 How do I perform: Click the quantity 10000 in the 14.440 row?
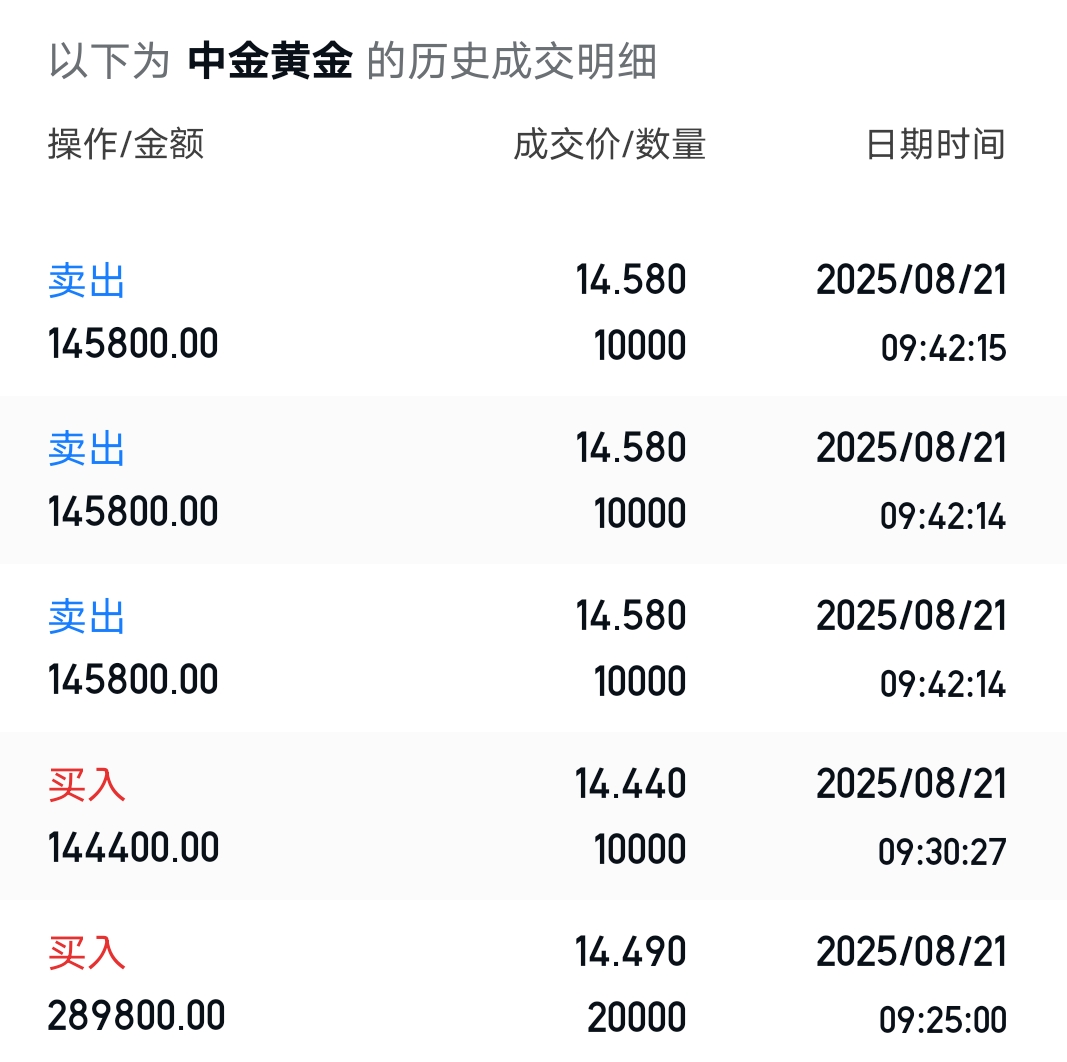pyautogui.click(x=640, y=850)
